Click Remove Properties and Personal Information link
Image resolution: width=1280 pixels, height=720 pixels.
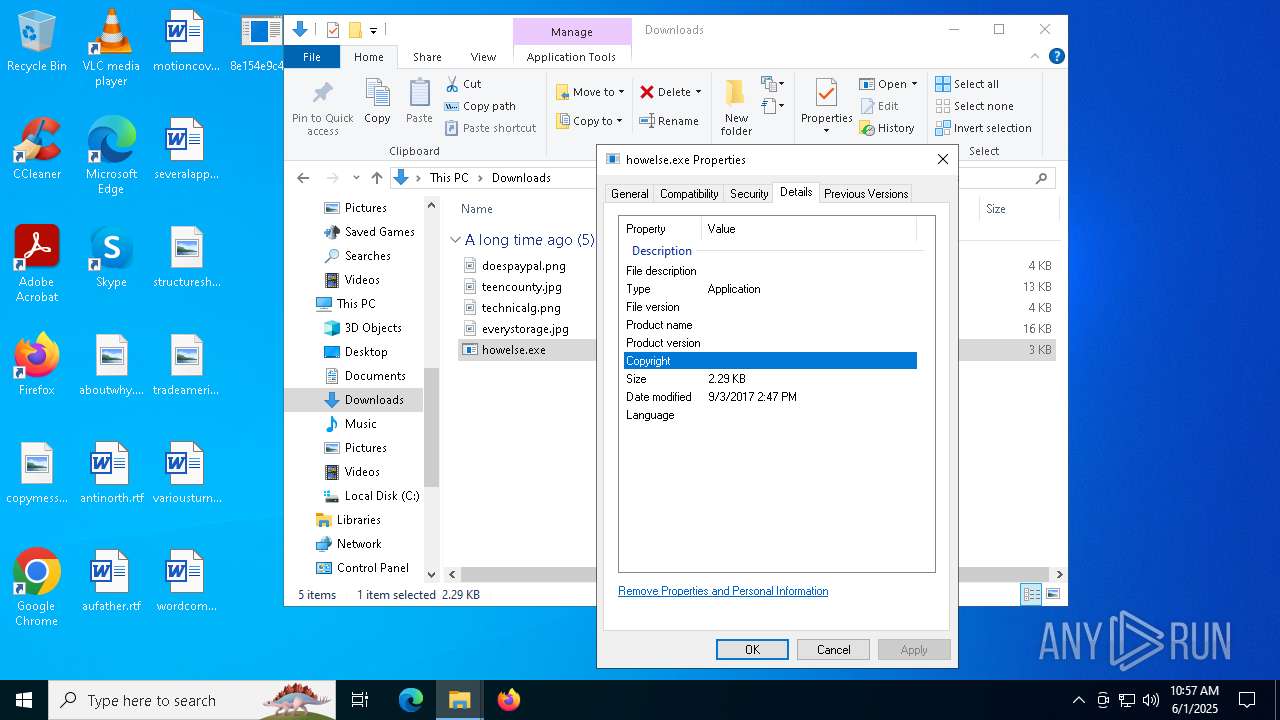point(723,591)
